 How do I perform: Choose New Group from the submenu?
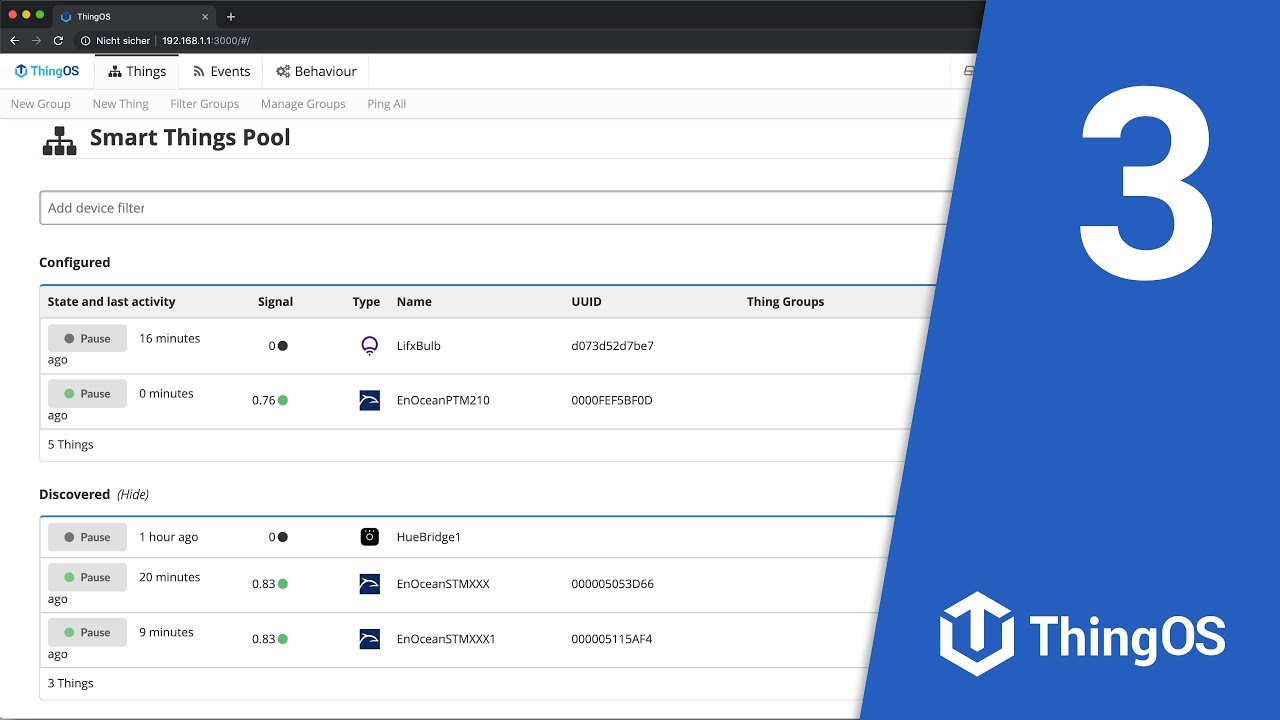[x=41, y=104]
